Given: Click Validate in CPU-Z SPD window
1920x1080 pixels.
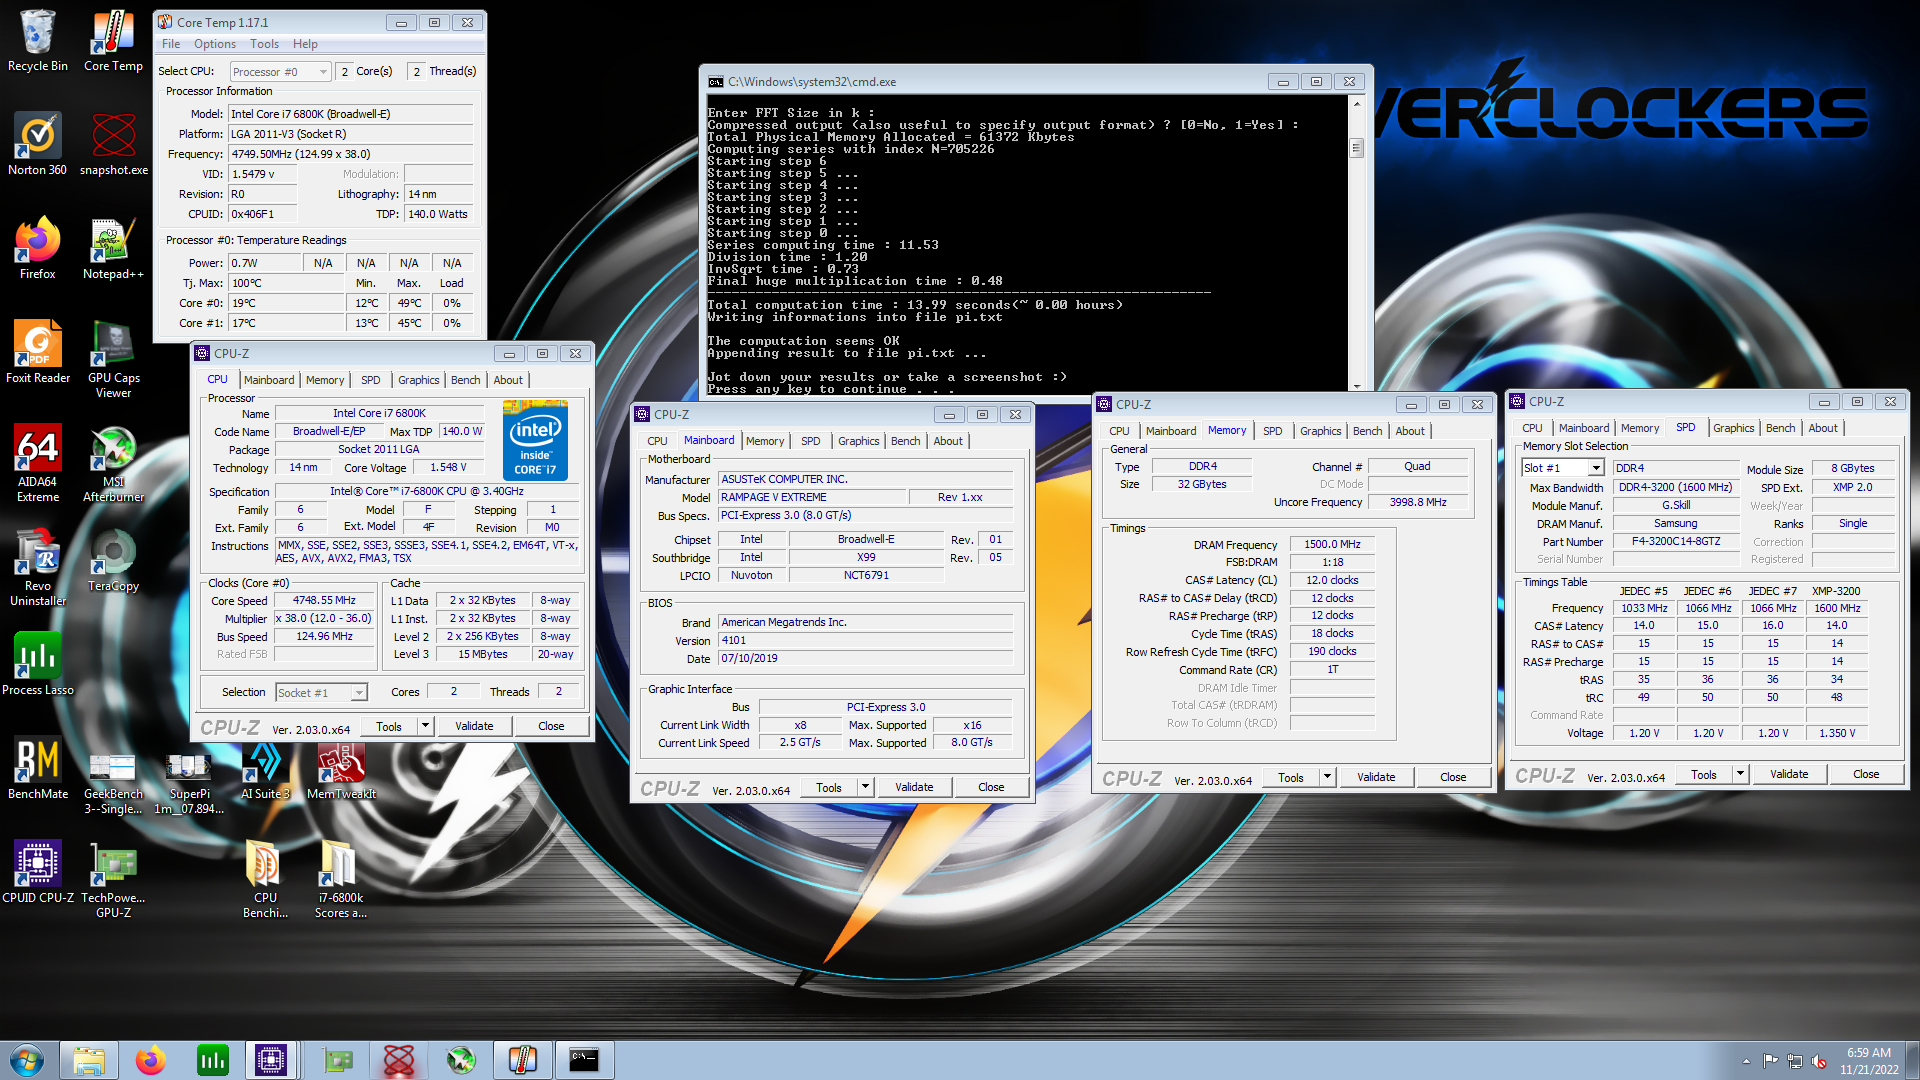Looking at the screenshot, I should [x=1789, y=774].
